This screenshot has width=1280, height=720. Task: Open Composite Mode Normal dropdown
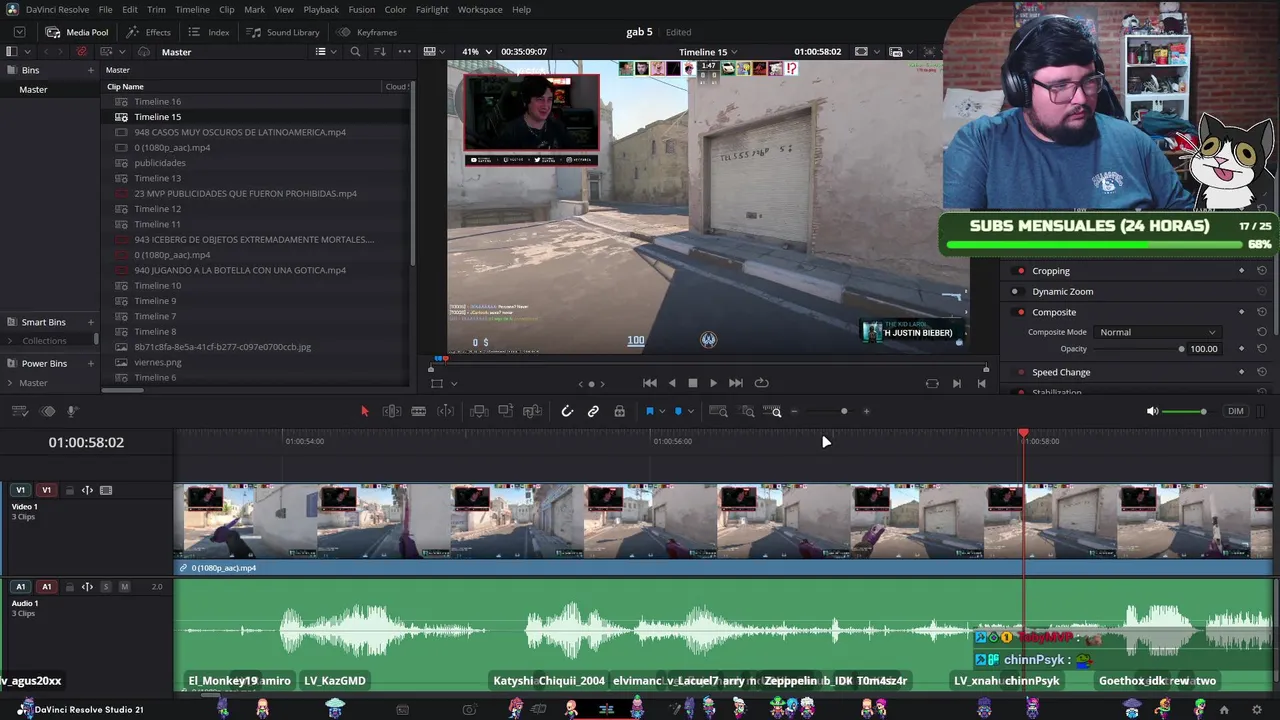pyautogui.click(x=1157, y=332)
